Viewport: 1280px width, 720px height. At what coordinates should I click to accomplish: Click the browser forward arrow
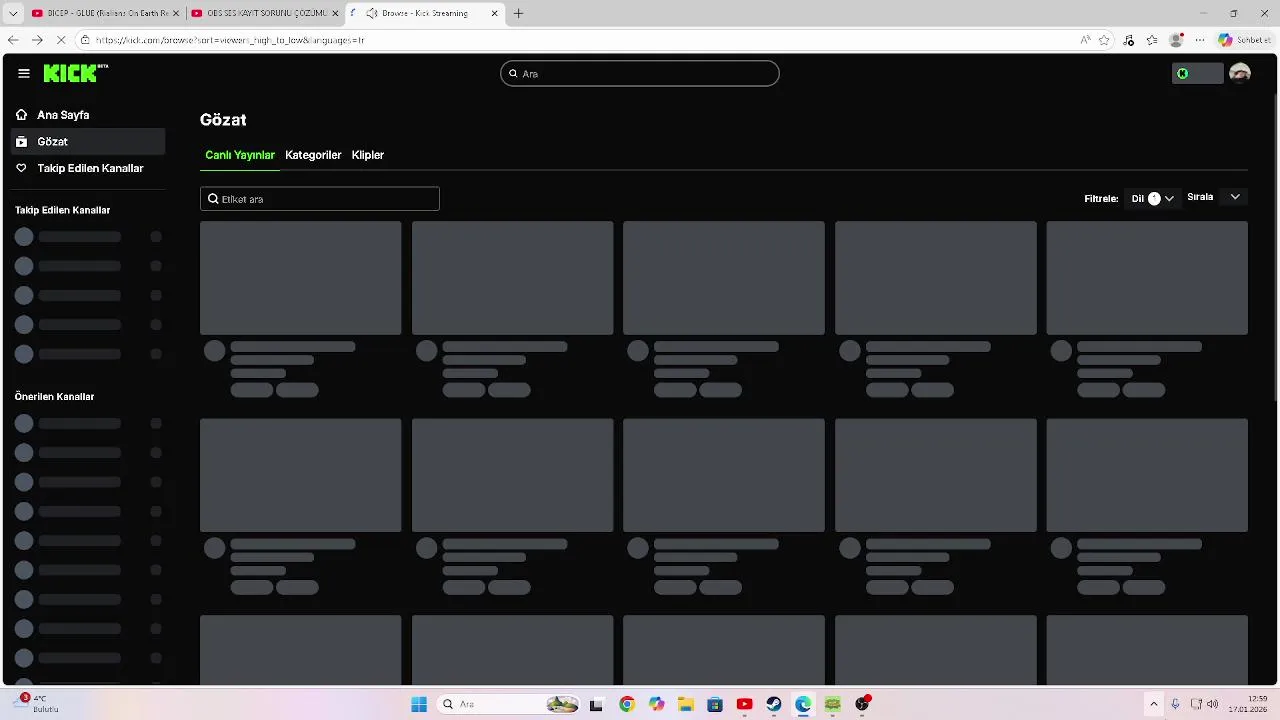pos(37,40)
